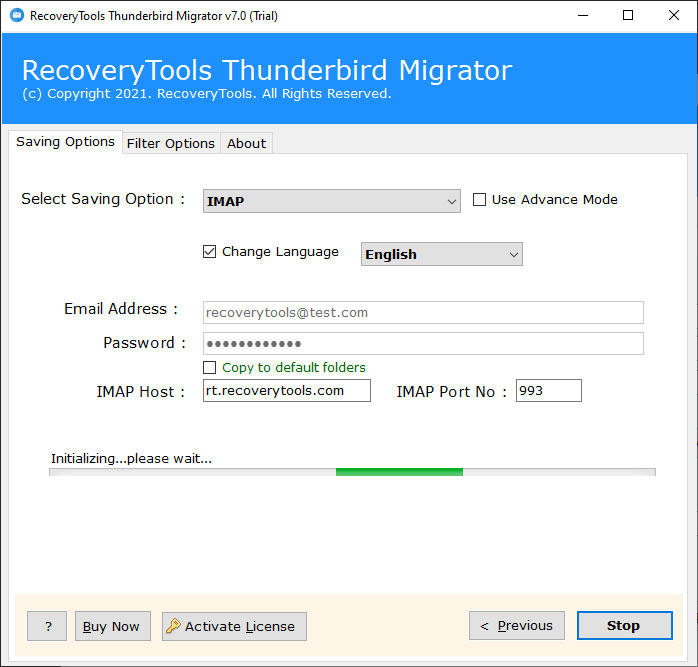Click the question mark help button
Viewport: 698px width, 667px height.
47,626
